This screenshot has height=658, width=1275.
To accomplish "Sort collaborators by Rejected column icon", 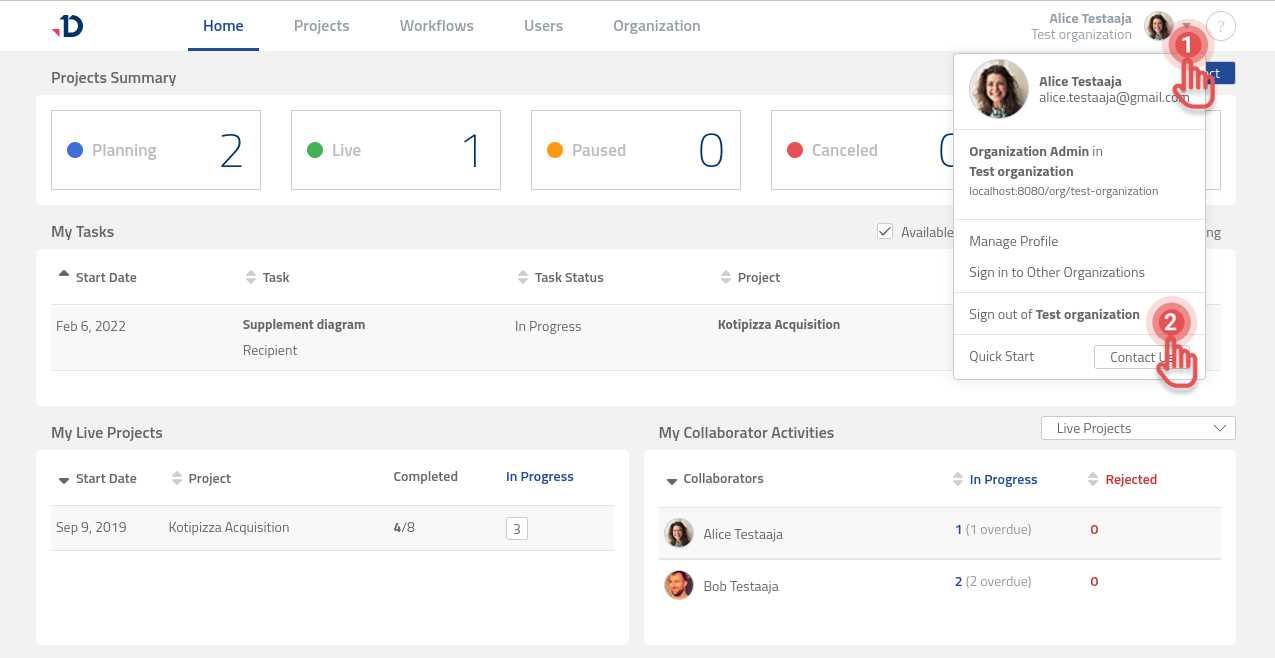I will click(x=1093, y=480).
